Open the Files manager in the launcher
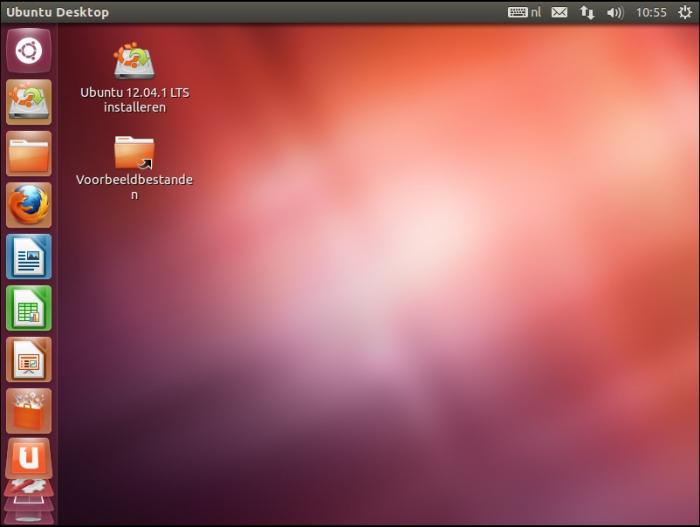Screen dimensions: 700x527 29,153
